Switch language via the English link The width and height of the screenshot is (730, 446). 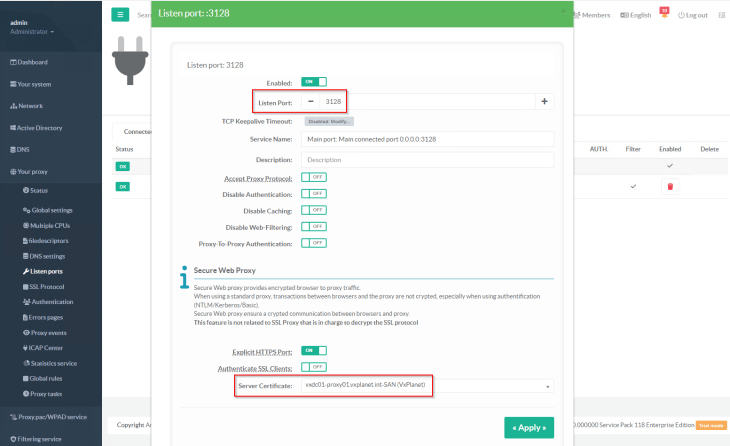click(635, 15)
